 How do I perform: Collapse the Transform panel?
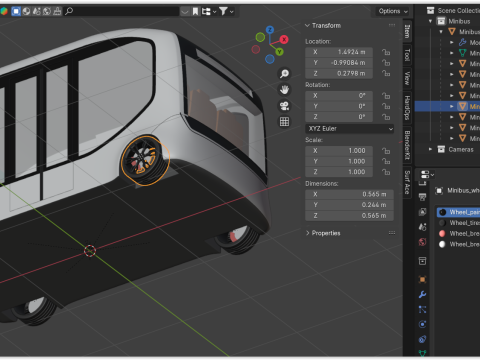[308, 26]
